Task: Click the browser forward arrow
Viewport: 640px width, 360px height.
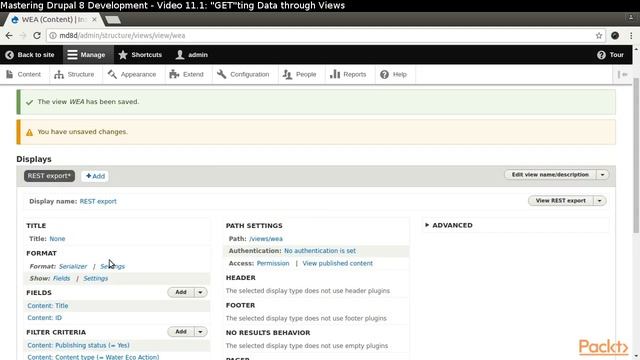Action: [23, 36]
